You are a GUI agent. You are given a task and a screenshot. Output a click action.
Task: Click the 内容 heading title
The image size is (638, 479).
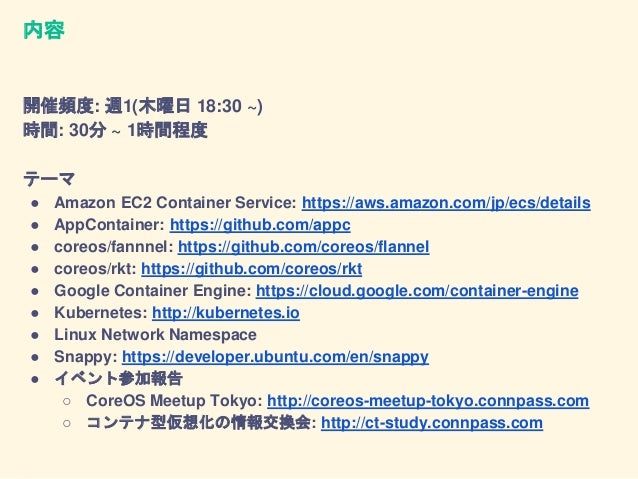(x=44, y=30)
